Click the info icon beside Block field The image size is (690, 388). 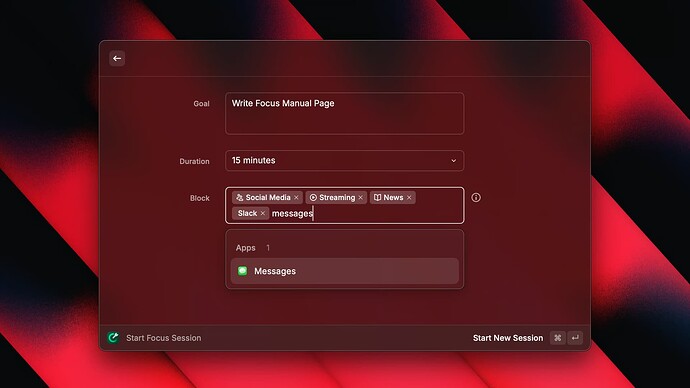476,198
